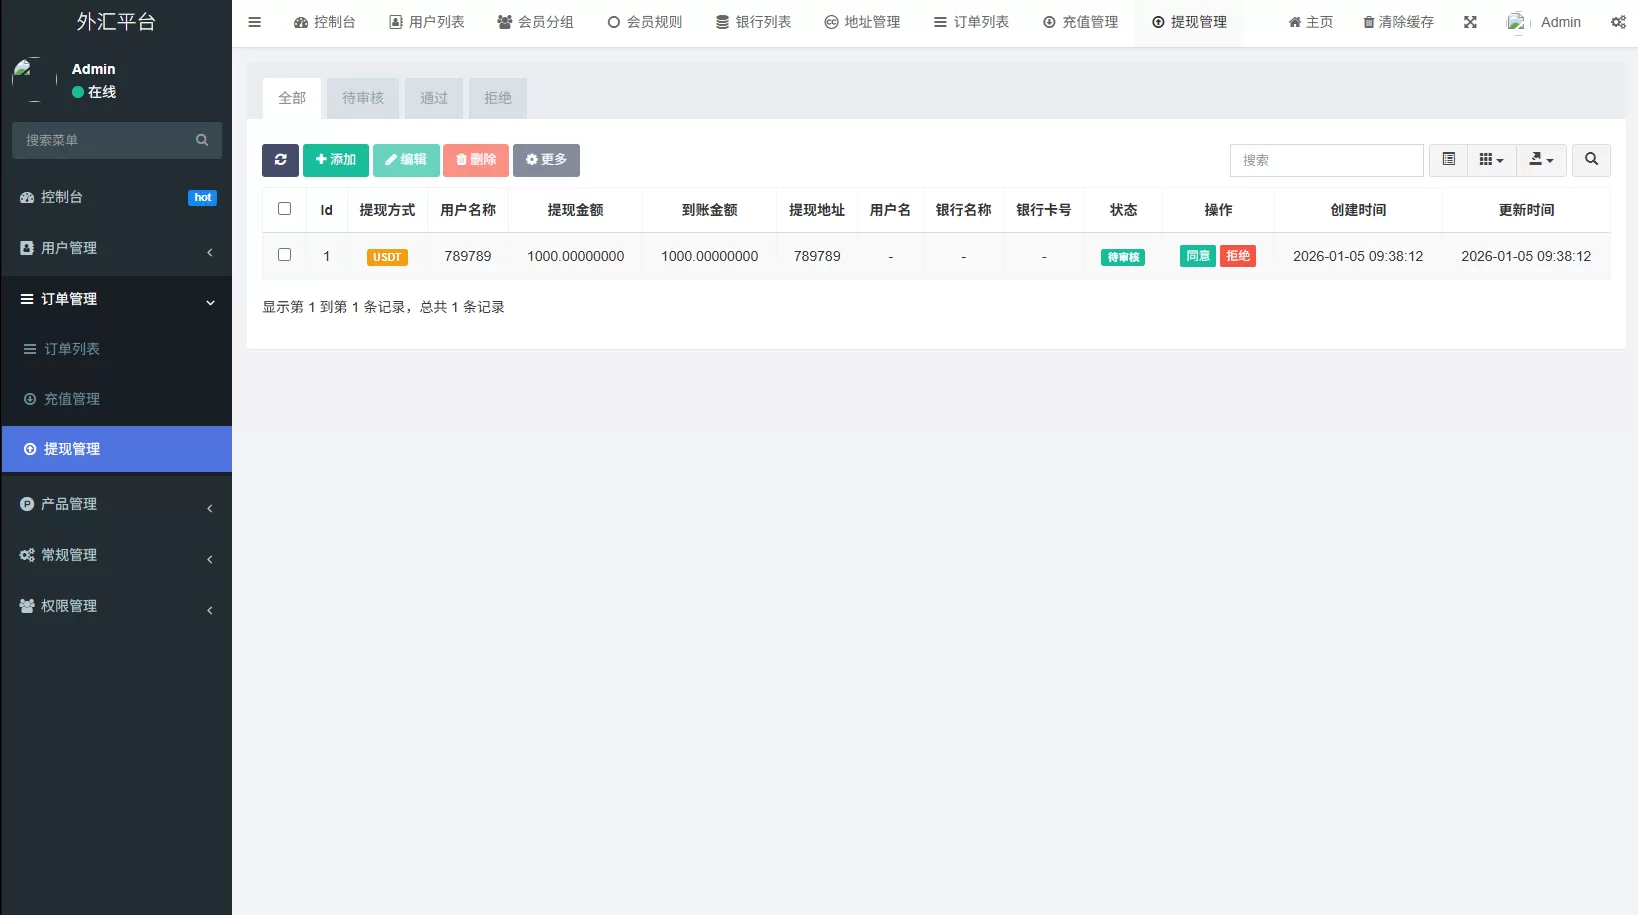The height and width of the screenshot is (915, 1638).
Task: Open 银行列表 in the top navigation
Action: click(754, 21)
